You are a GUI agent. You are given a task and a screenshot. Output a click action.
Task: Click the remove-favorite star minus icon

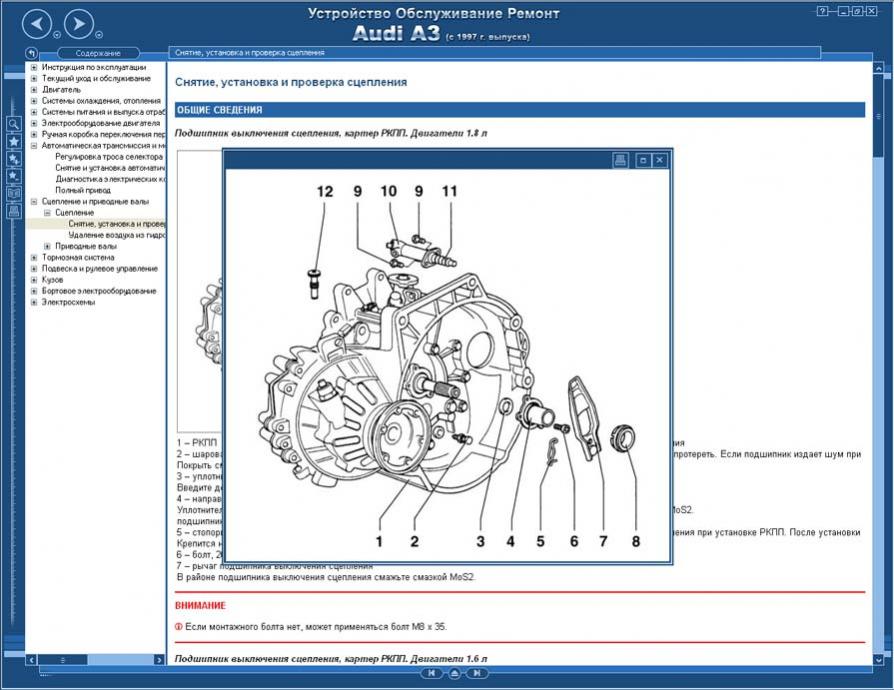click(14, 176)
